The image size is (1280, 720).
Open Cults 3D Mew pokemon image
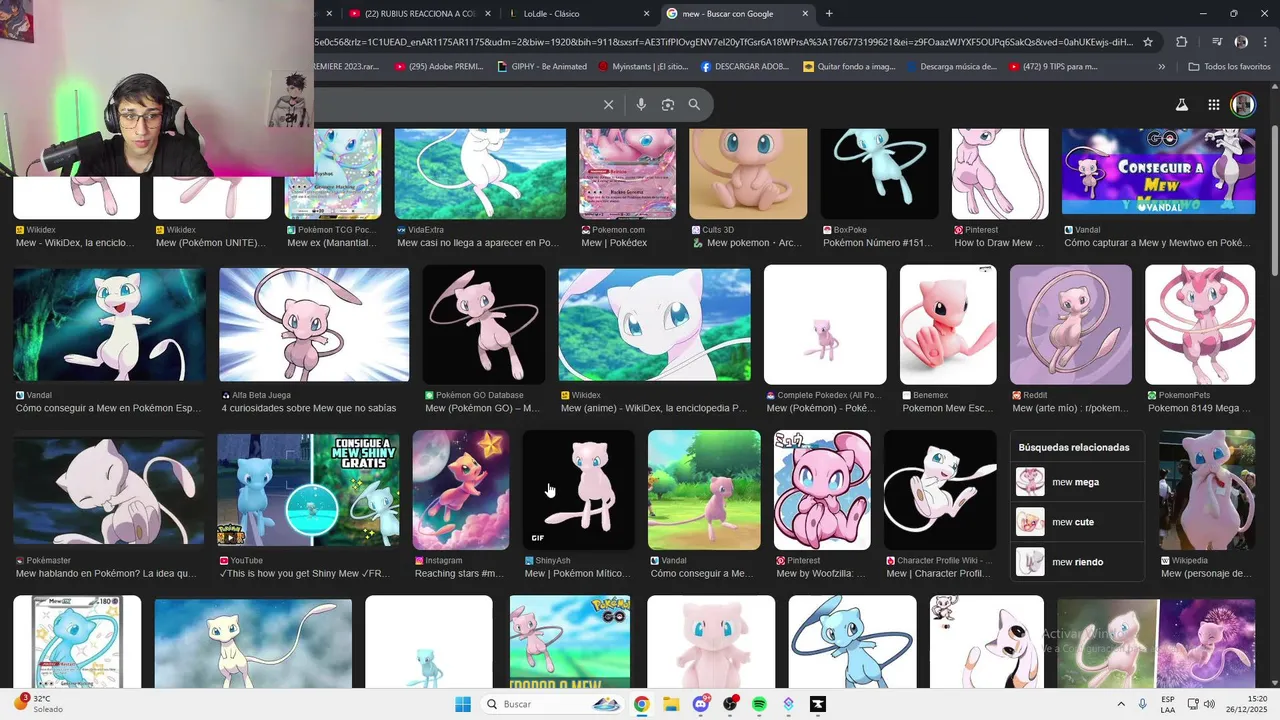click(x=748, y=173)
